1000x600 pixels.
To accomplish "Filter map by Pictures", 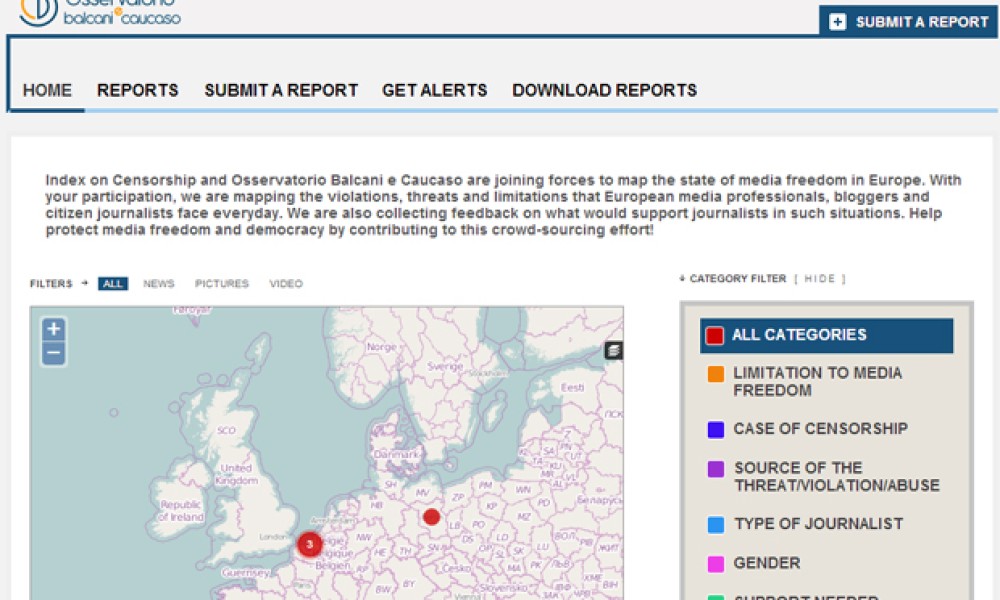I will point(222,284).
